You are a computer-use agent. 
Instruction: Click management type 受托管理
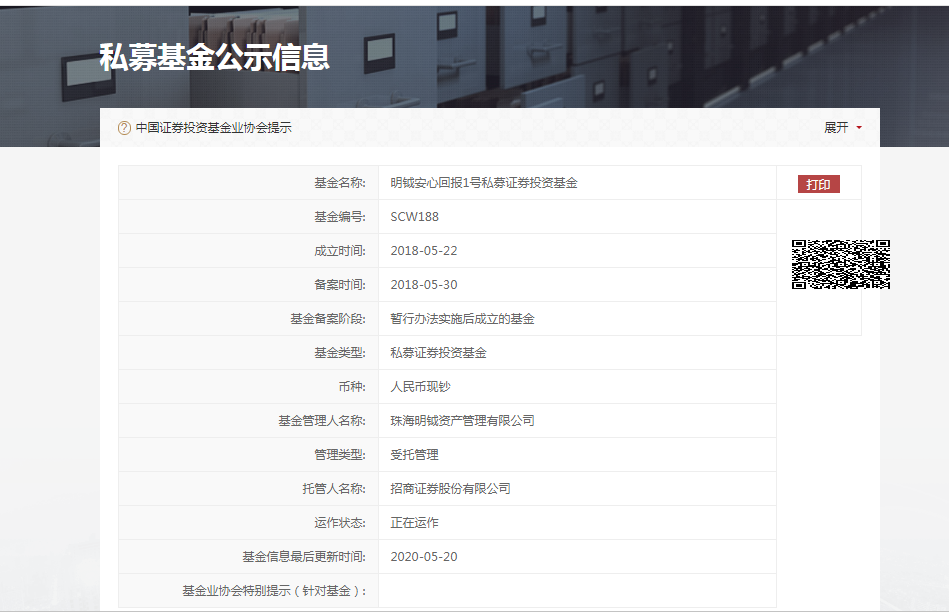(x=417, y=454)
